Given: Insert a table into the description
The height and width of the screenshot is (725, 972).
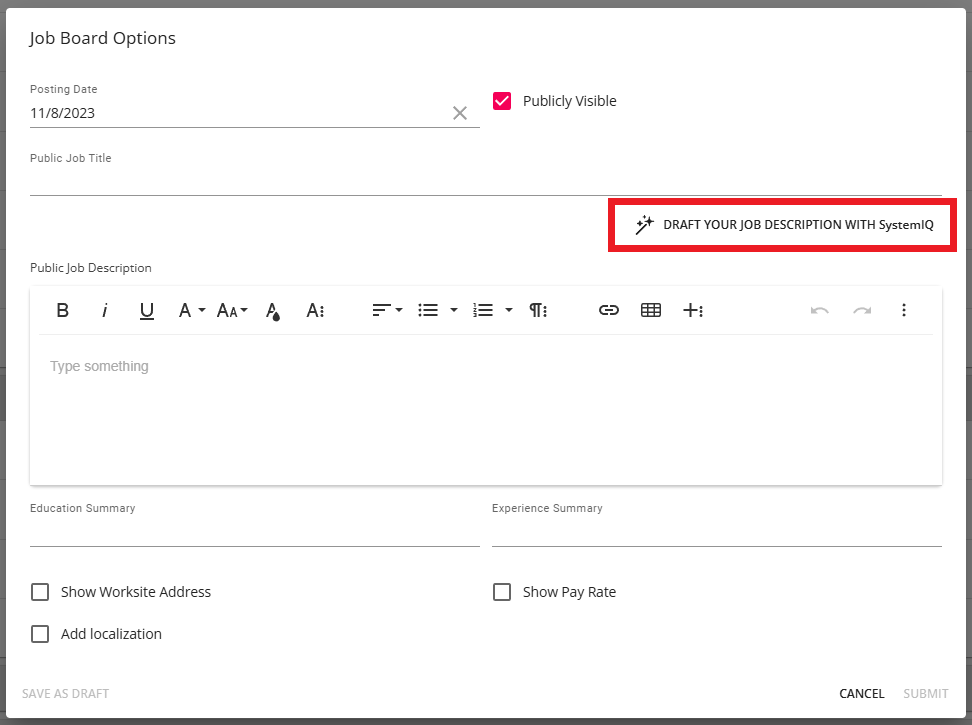Looking at the screenshot, I should pos(650,310).
